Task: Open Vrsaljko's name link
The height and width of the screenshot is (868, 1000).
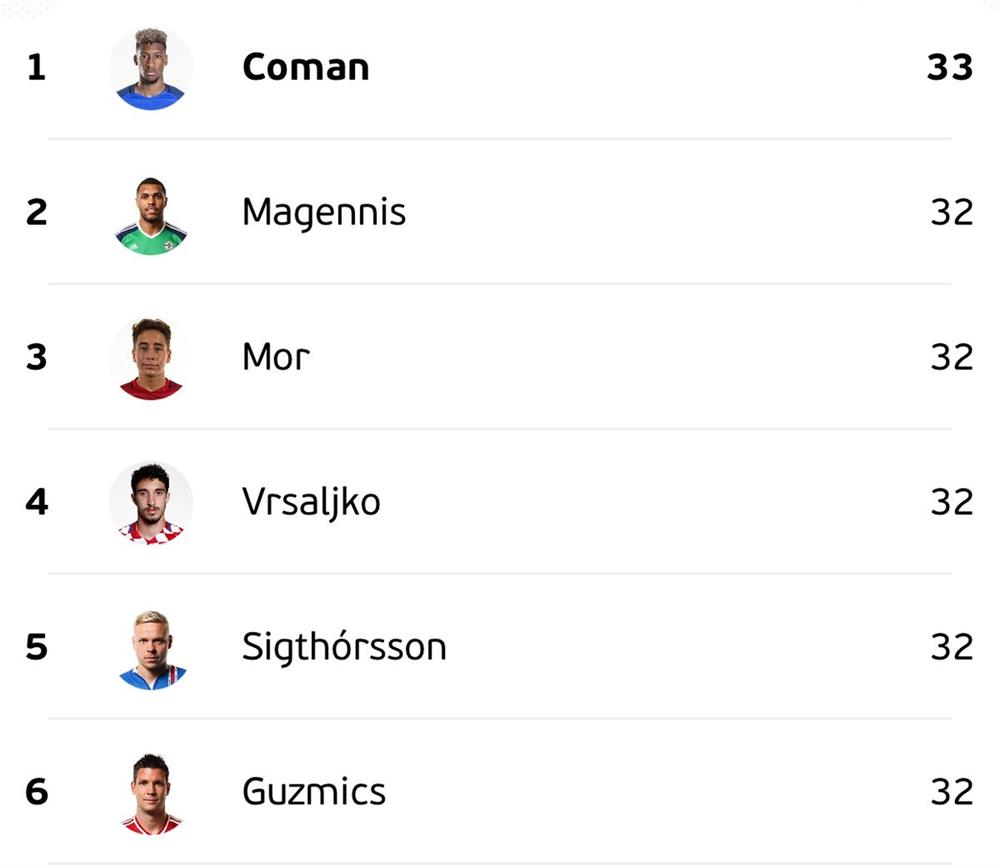Action: 311,502
